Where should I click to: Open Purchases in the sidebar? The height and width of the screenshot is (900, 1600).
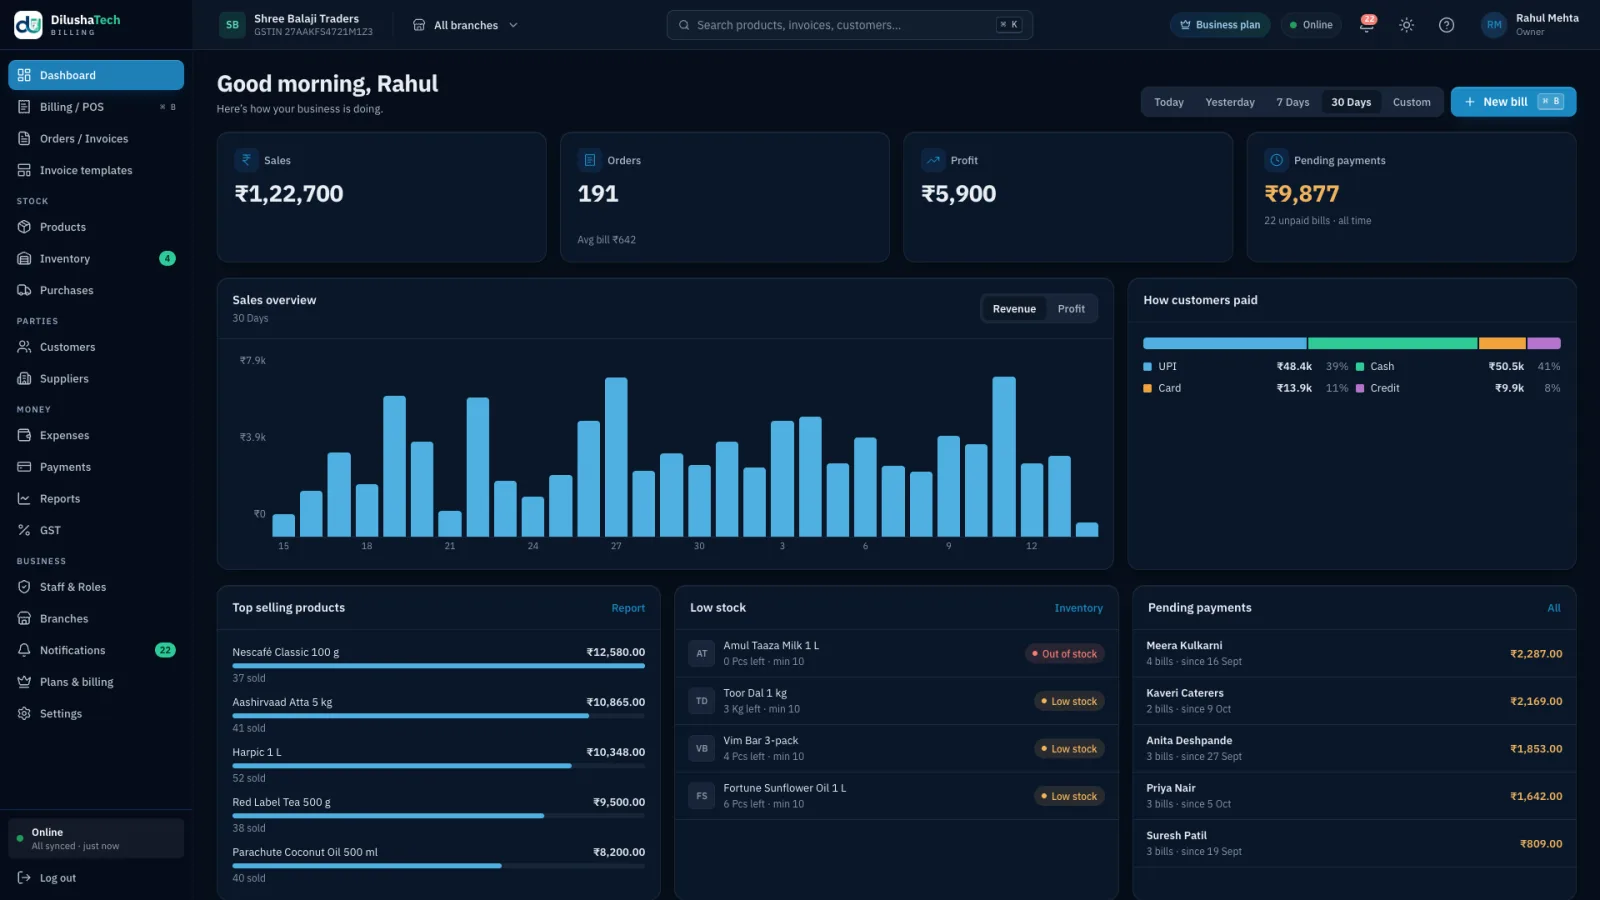[x=96, y=290]
